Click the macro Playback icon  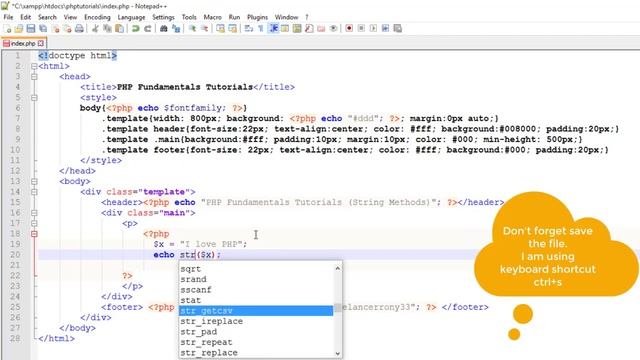(x=373, y=29)
